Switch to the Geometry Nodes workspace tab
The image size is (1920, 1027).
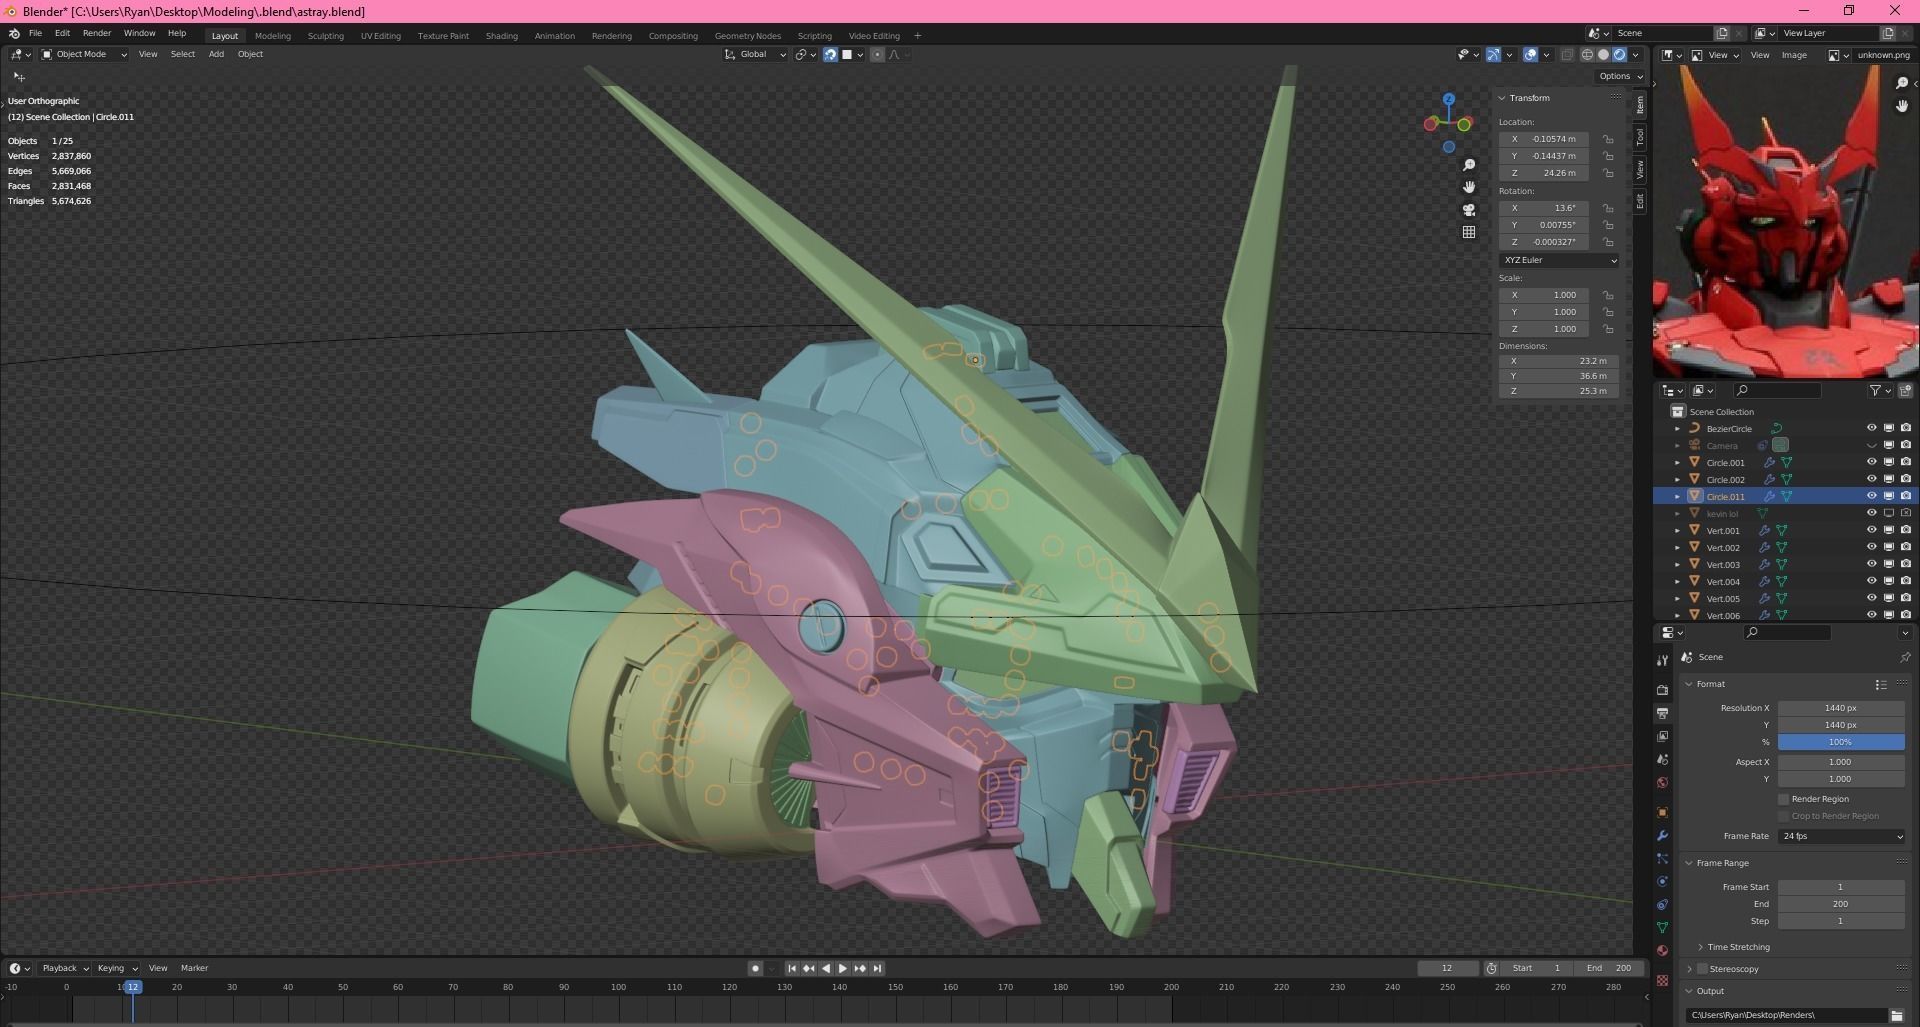click(747, 36)
